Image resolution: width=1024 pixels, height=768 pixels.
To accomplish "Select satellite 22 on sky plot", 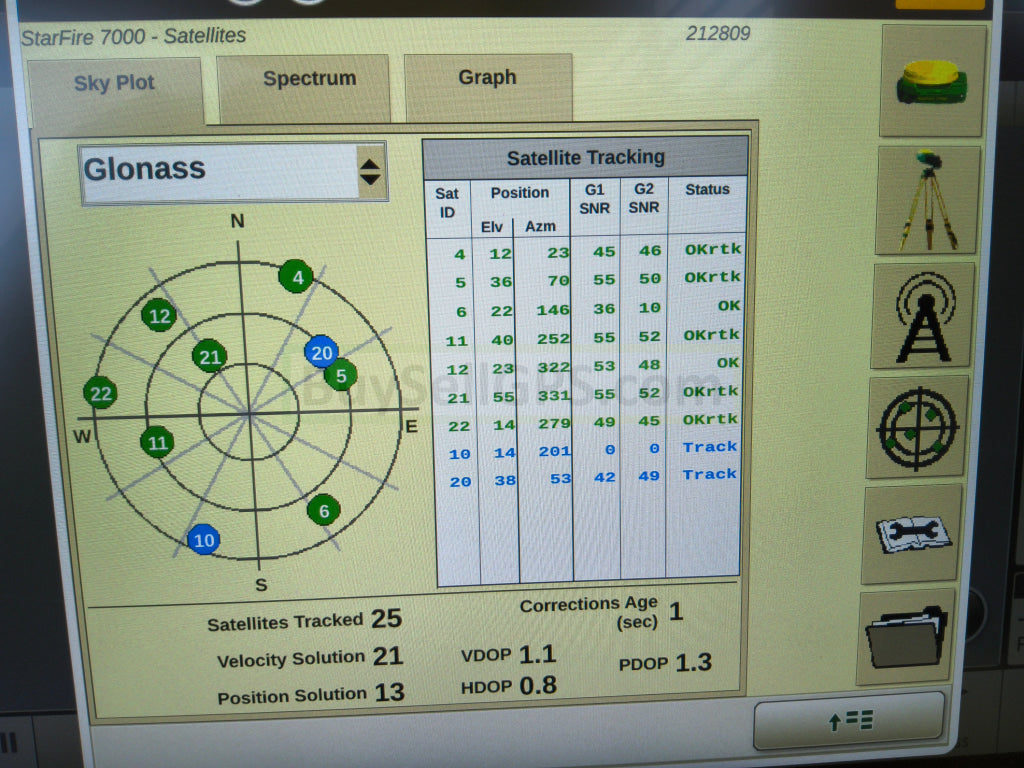I will (100, 392).
